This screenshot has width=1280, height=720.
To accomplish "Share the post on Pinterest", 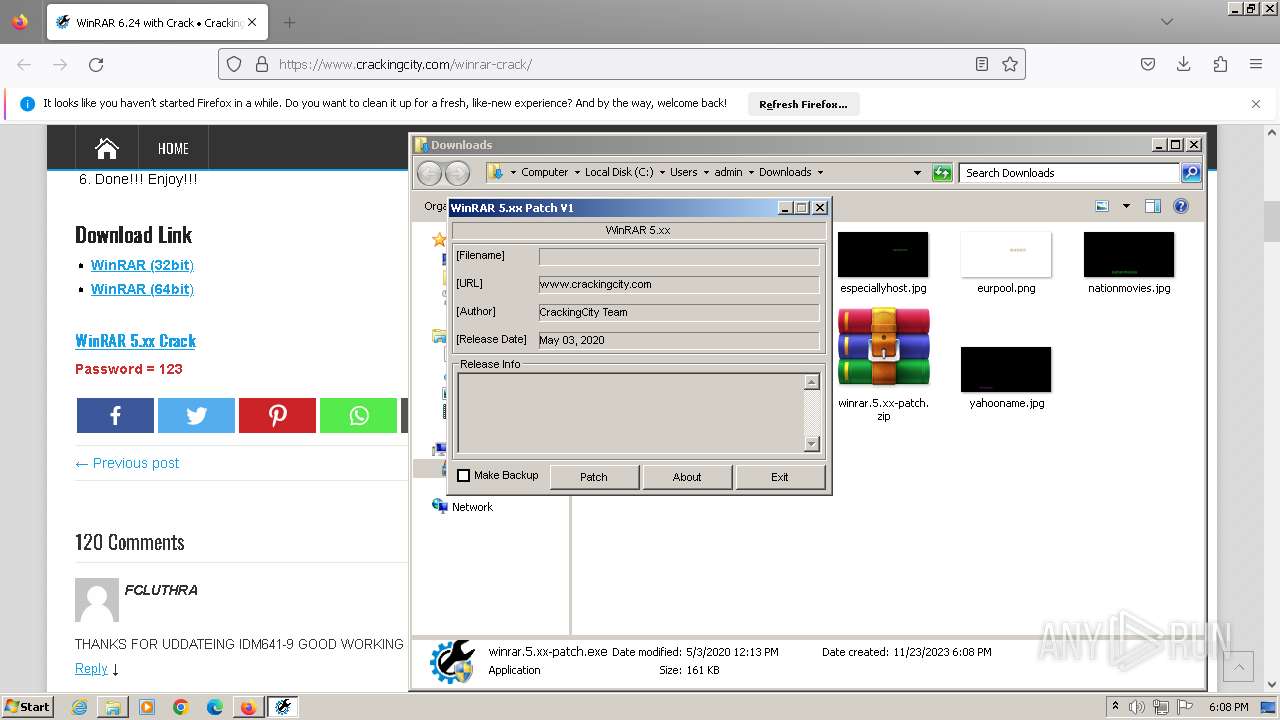I will click(x=277, y=415).
